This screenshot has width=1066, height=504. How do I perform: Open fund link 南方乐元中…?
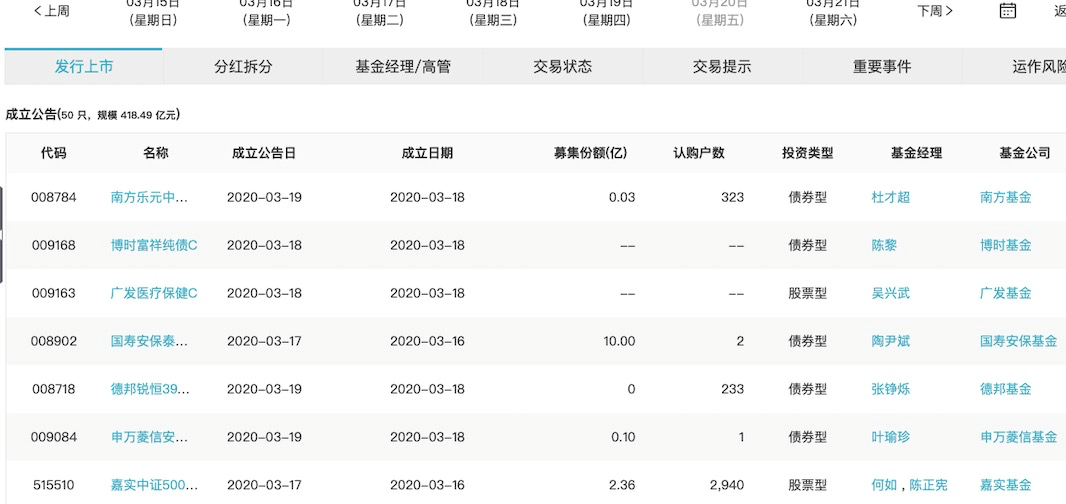tap(150, 197)
